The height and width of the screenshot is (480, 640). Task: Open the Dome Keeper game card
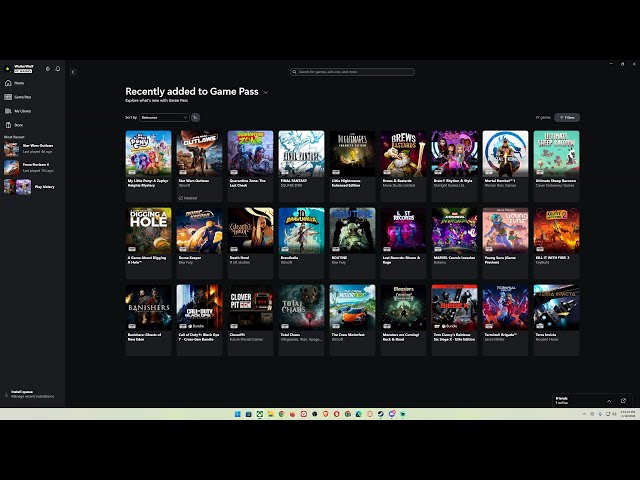pyautogui.click(x=200, y=243)
